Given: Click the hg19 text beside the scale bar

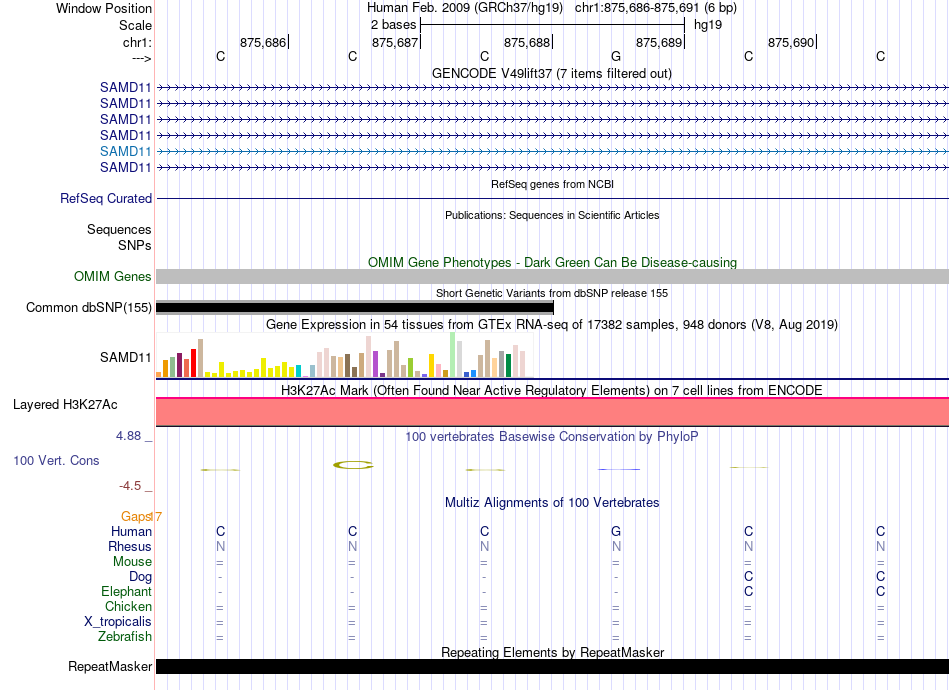Looking at the screenshot, I should [708, 25].
